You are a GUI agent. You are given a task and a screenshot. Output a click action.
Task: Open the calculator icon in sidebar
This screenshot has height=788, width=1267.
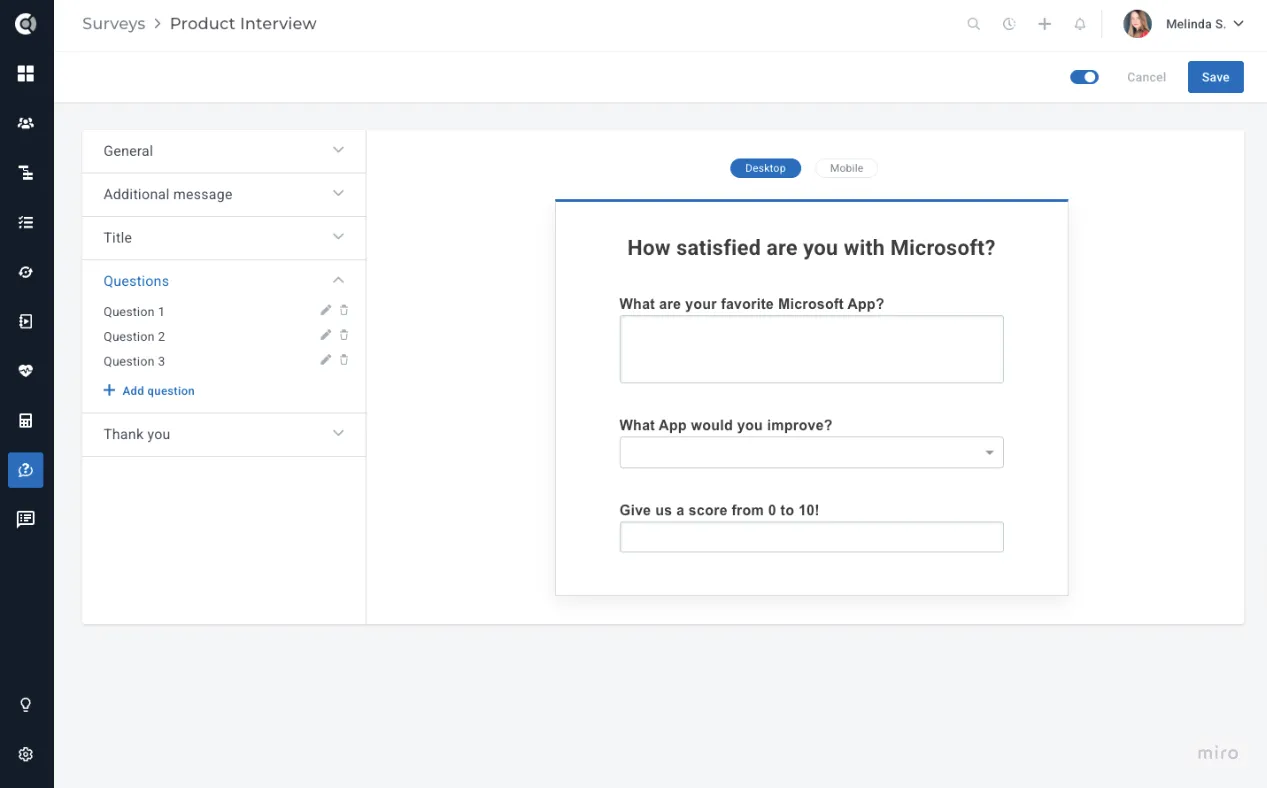(x=26, y=420)
